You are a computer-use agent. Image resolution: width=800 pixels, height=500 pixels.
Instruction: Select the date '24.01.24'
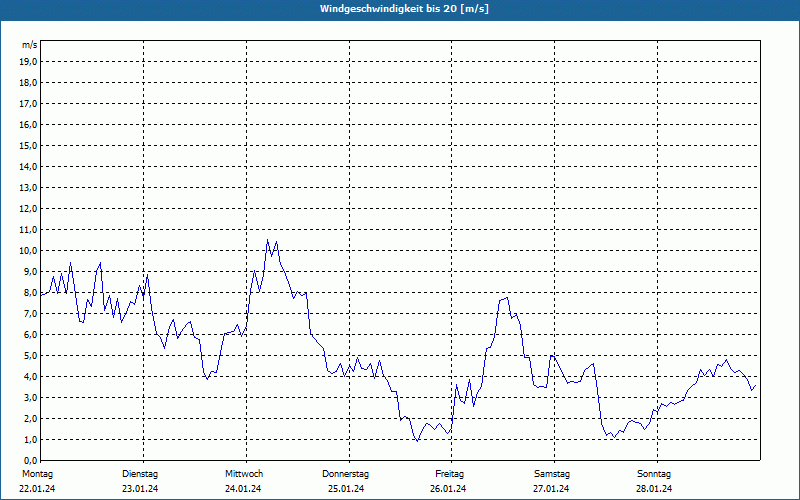243,489
